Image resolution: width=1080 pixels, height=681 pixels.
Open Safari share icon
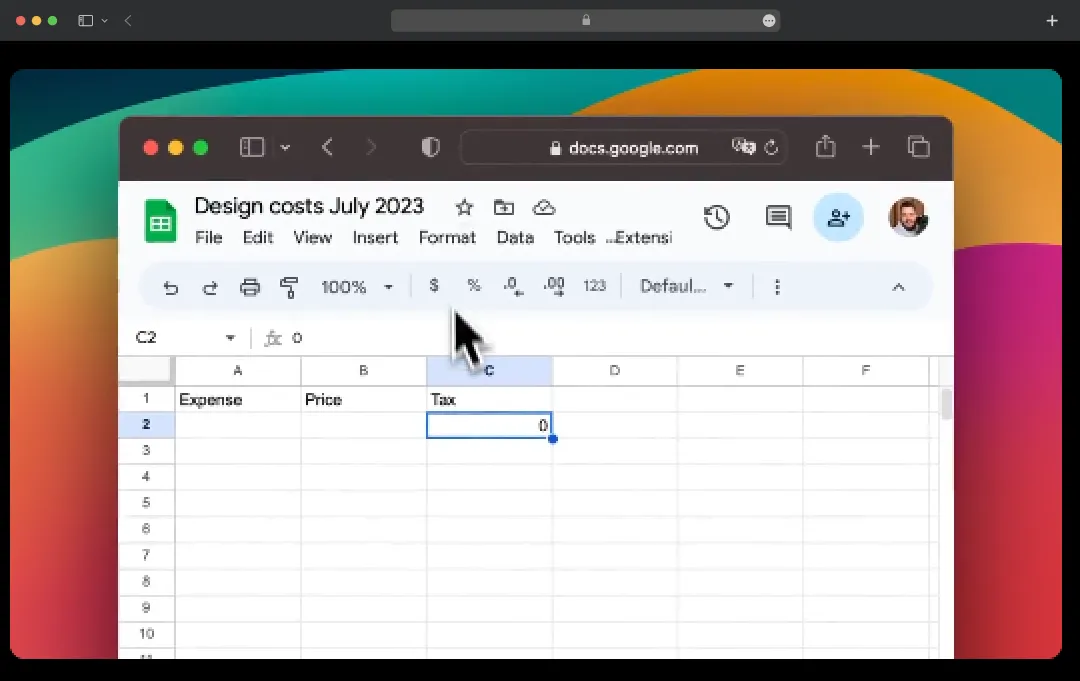(825, 146)
